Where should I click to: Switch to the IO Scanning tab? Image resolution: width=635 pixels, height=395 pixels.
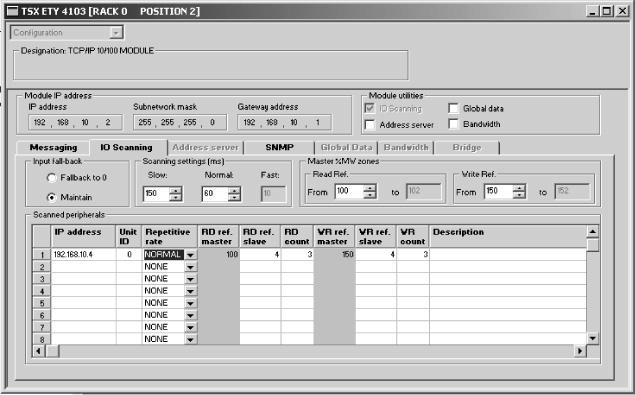coord(126,147)
